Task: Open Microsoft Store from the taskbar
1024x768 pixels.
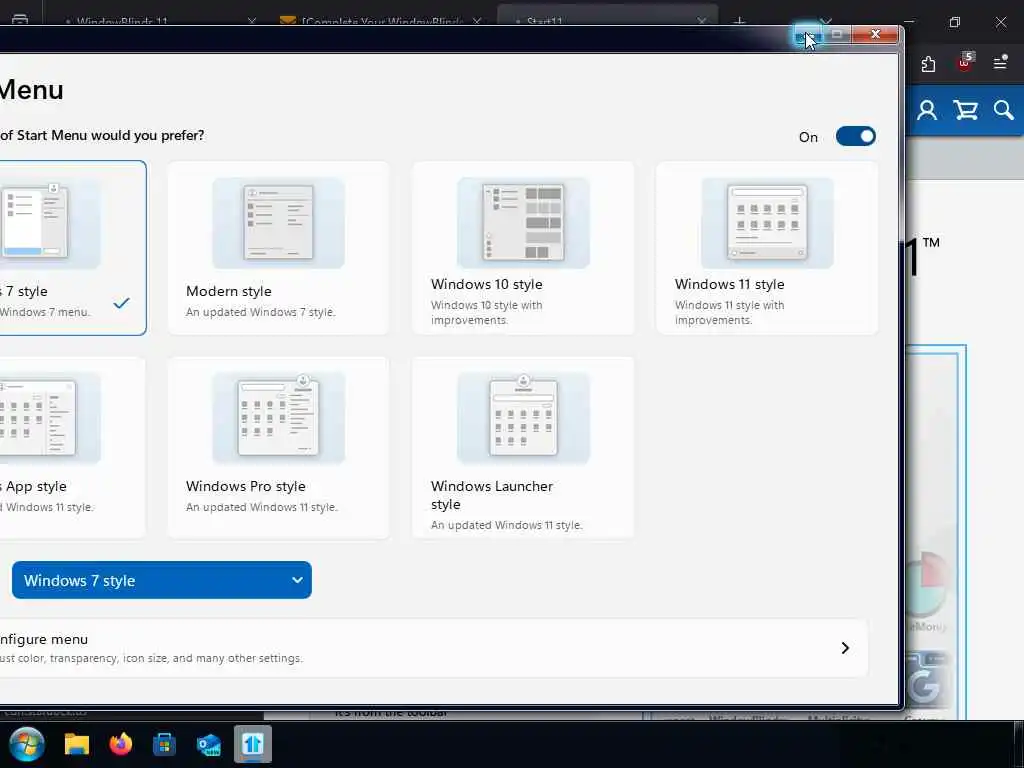Action: (x=165, y=744)
